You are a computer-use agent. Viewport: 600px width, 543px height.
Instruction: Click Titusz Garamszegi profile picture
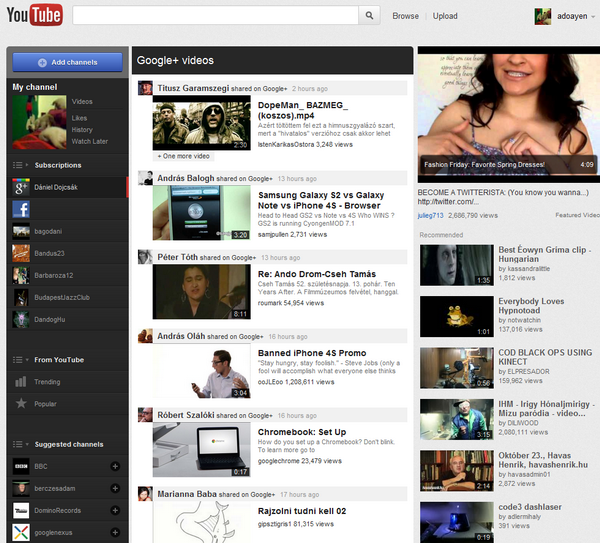145,88
